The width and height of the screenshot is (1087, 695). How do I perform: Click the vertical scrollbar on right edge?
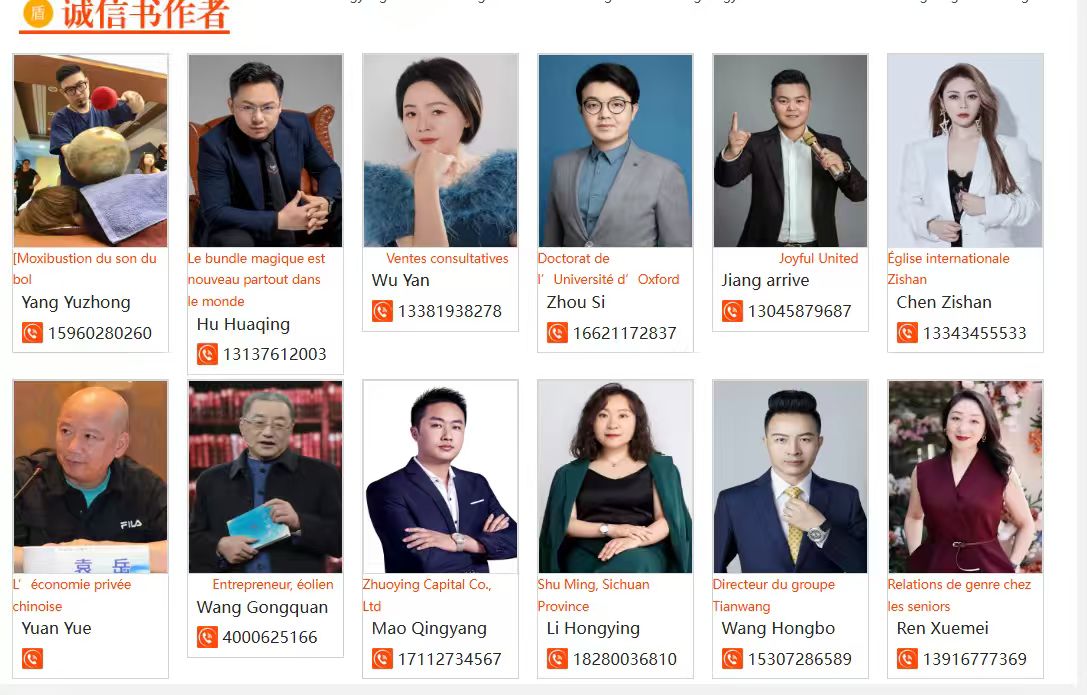1081,346
